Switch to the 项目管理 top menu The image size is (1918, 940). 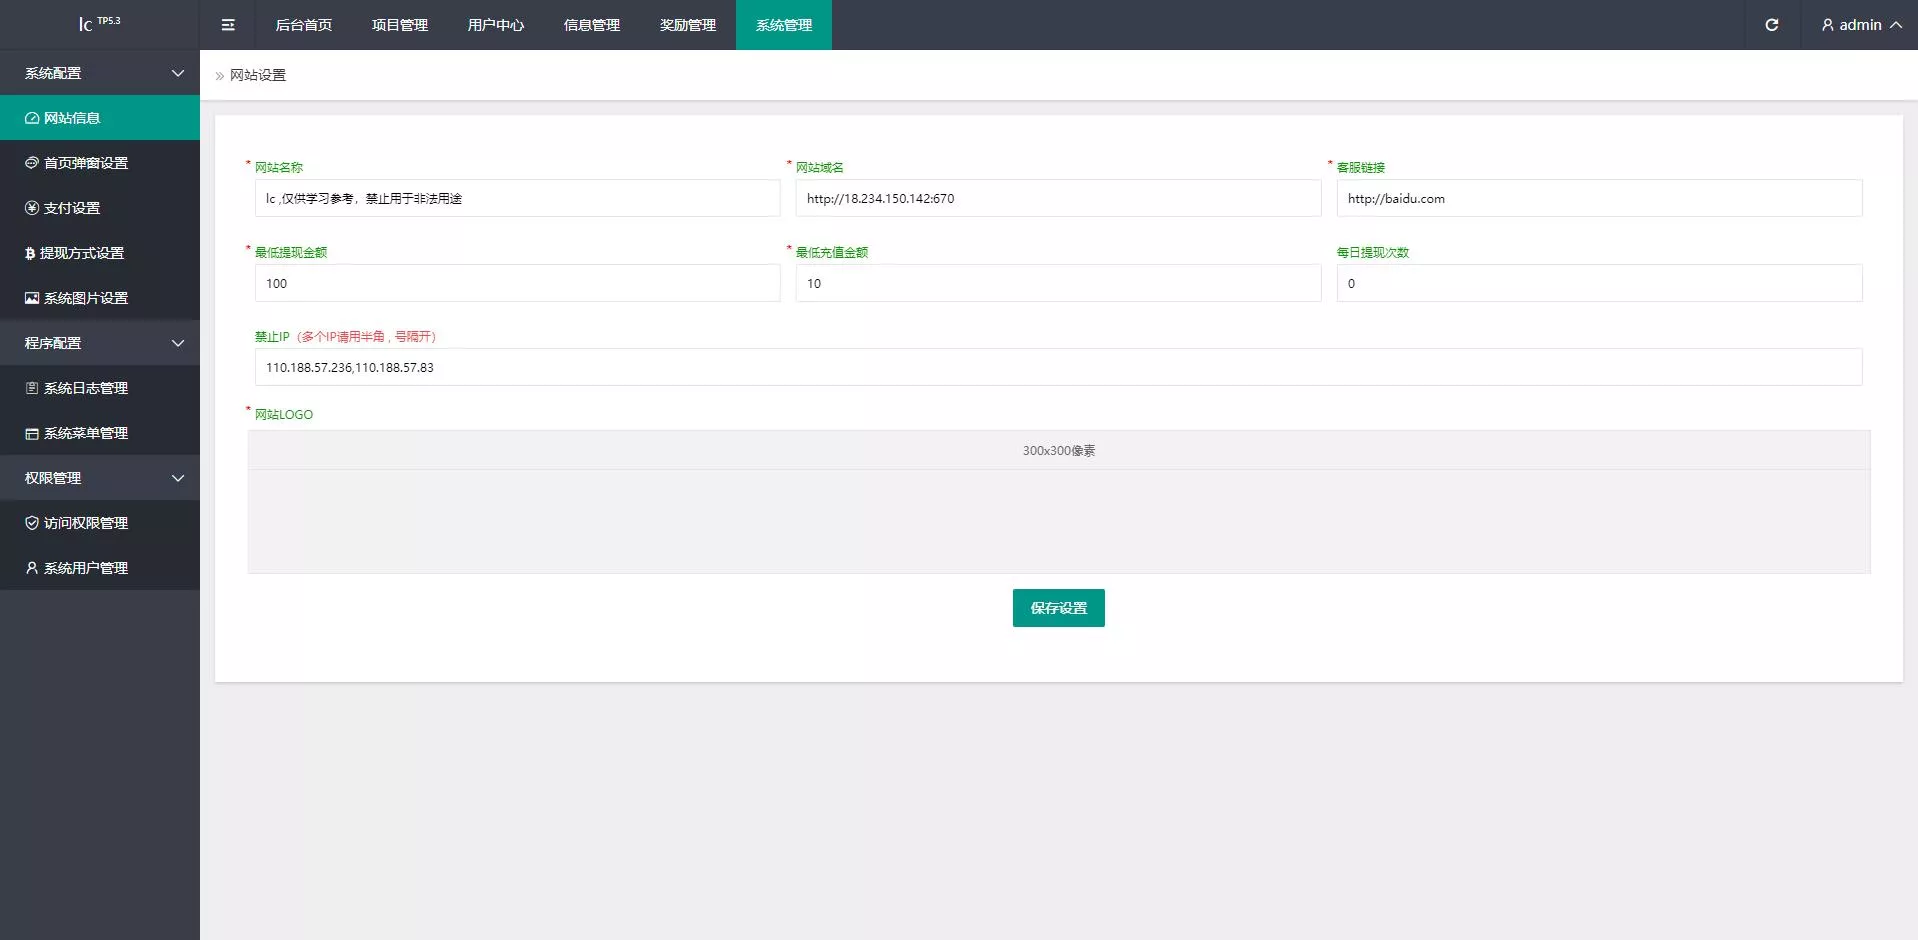pos(400,25)
